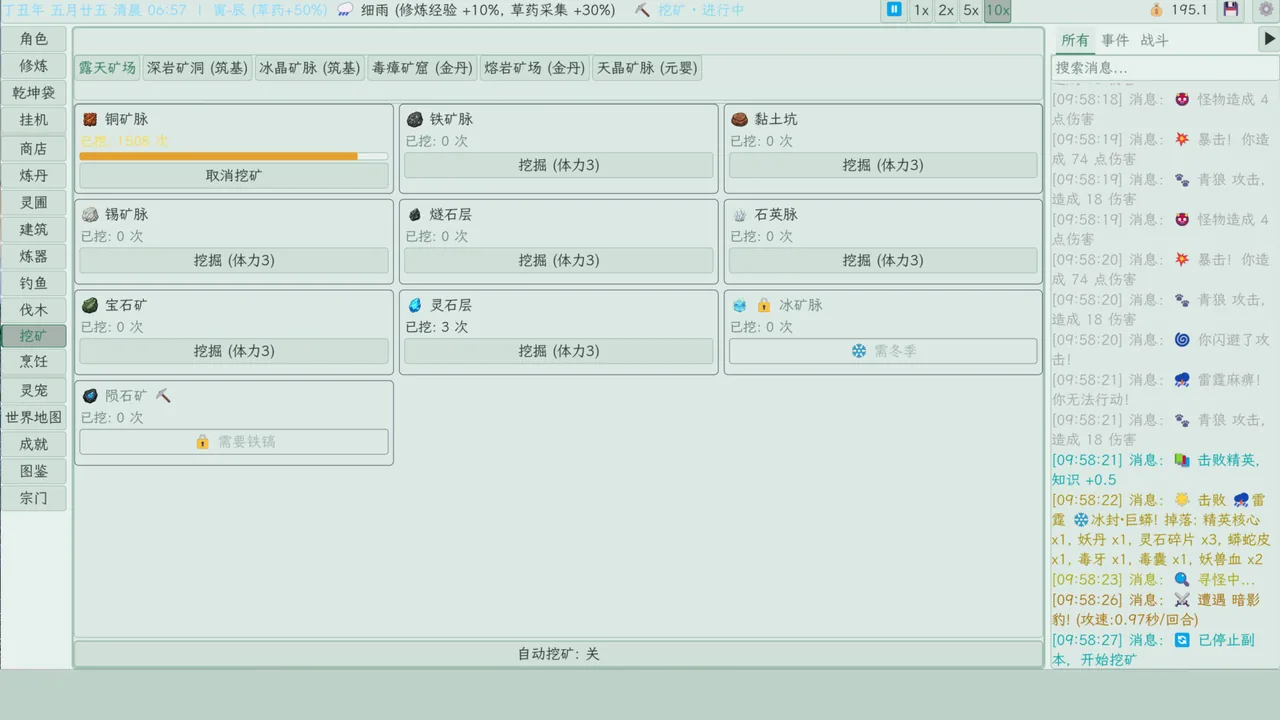Viewport: 1280px width, 720px height.
Task: Show 事件 messages tab
Action: coord(1115,40)
